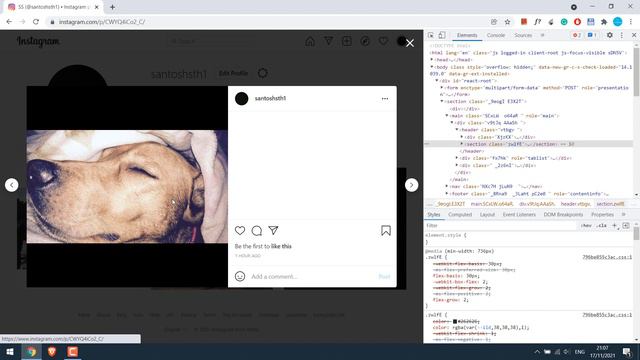Open the activity heart icon in navbar
Viewport: 640px width, 360px height.
[383, 41]
